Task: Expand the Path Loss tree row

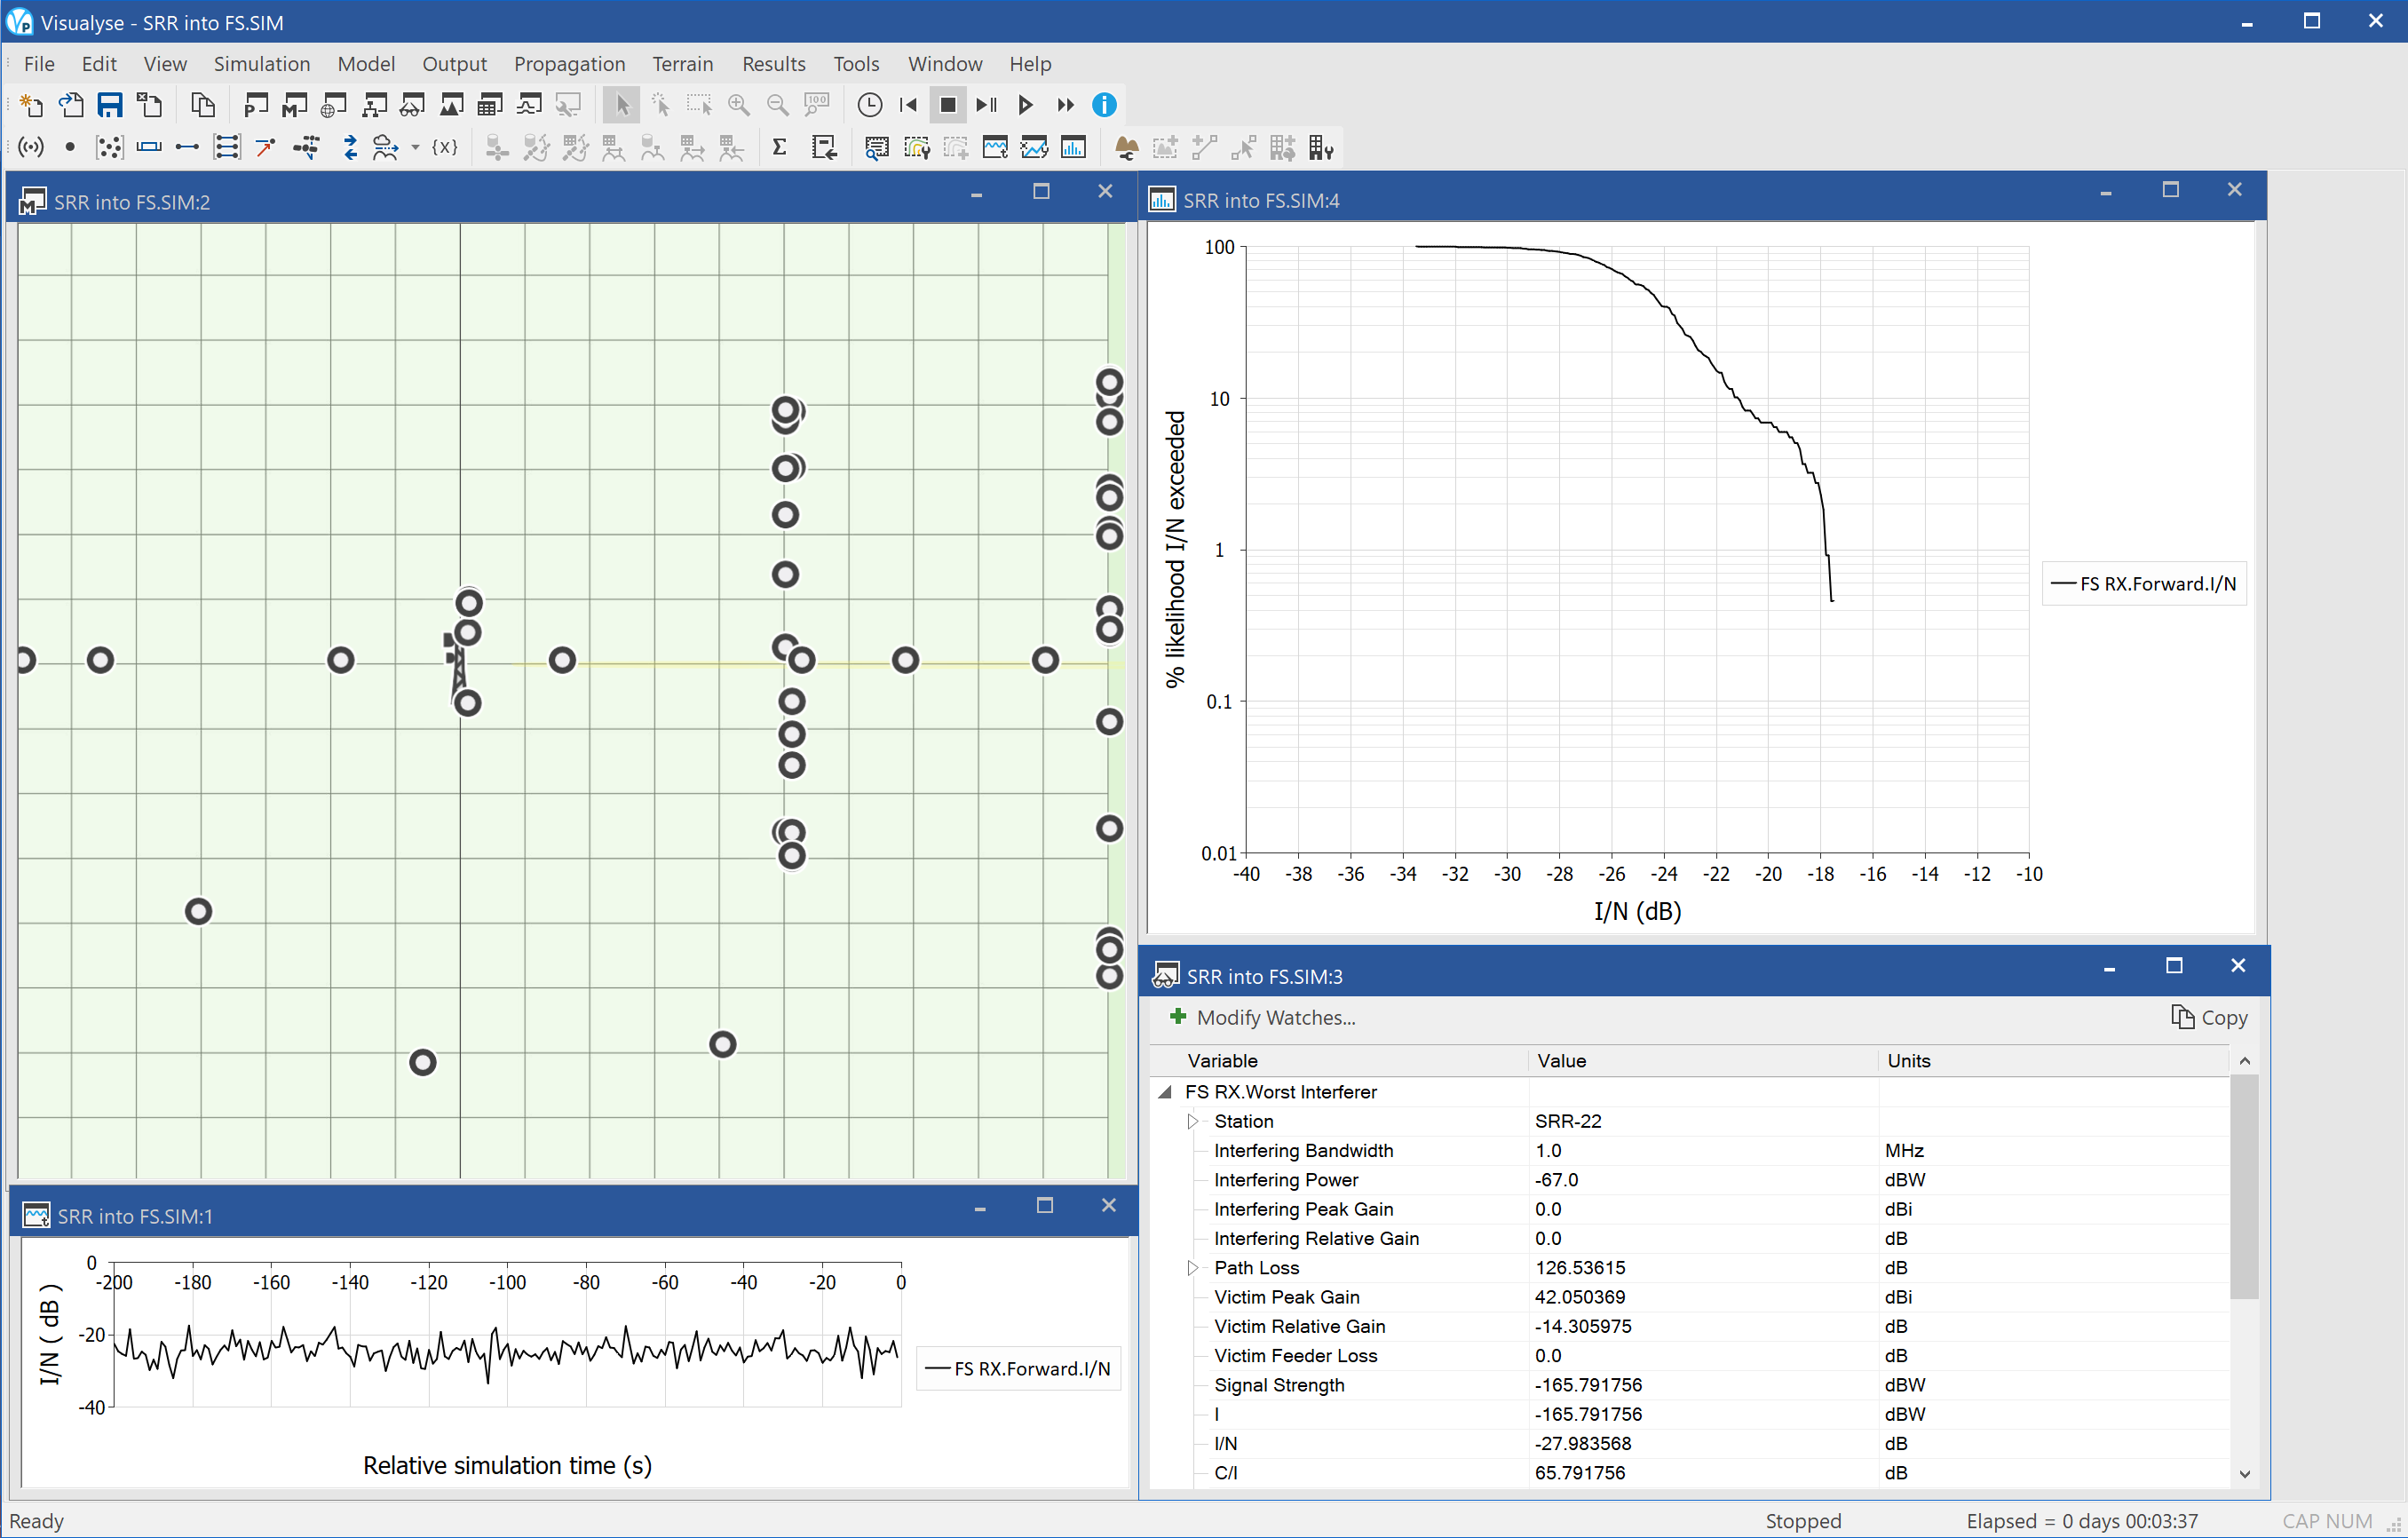Action: point(1193,1267)
